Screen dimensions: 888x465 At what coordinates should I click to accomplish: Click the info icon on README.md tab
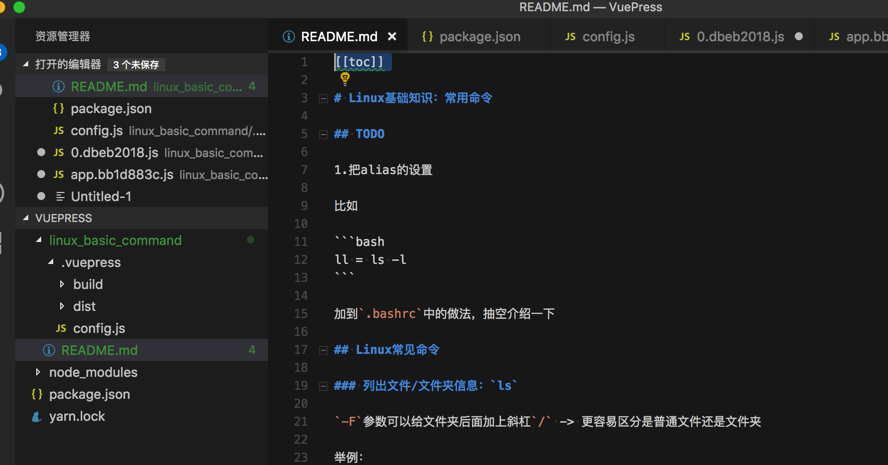point(289,37)
